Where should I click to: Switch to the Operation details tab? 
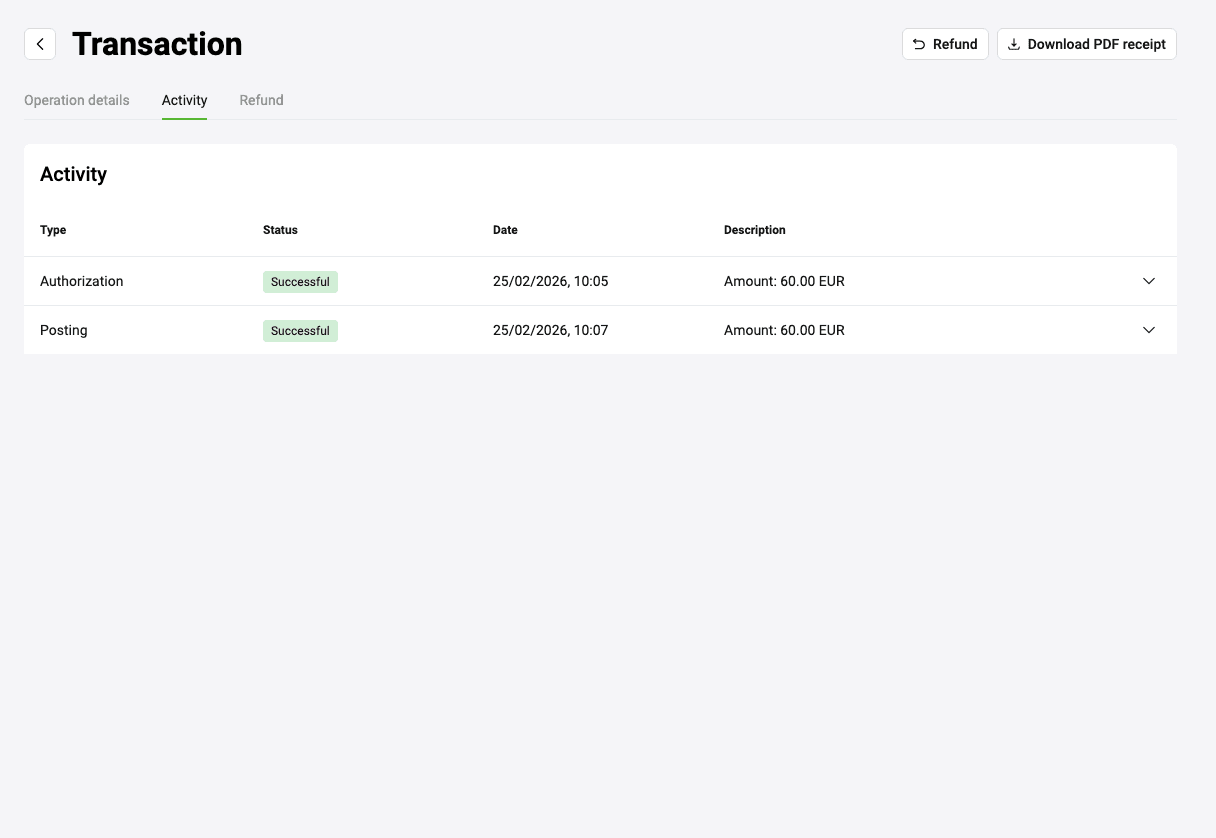pos(77,100)
